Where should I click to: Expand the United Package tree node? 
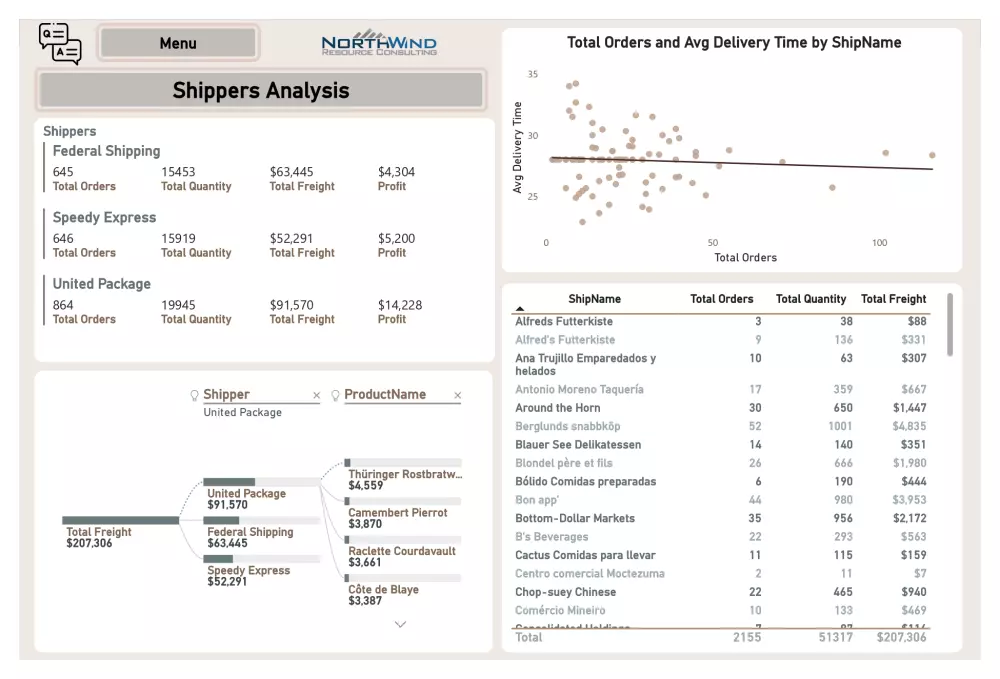[x=232, y=480]
